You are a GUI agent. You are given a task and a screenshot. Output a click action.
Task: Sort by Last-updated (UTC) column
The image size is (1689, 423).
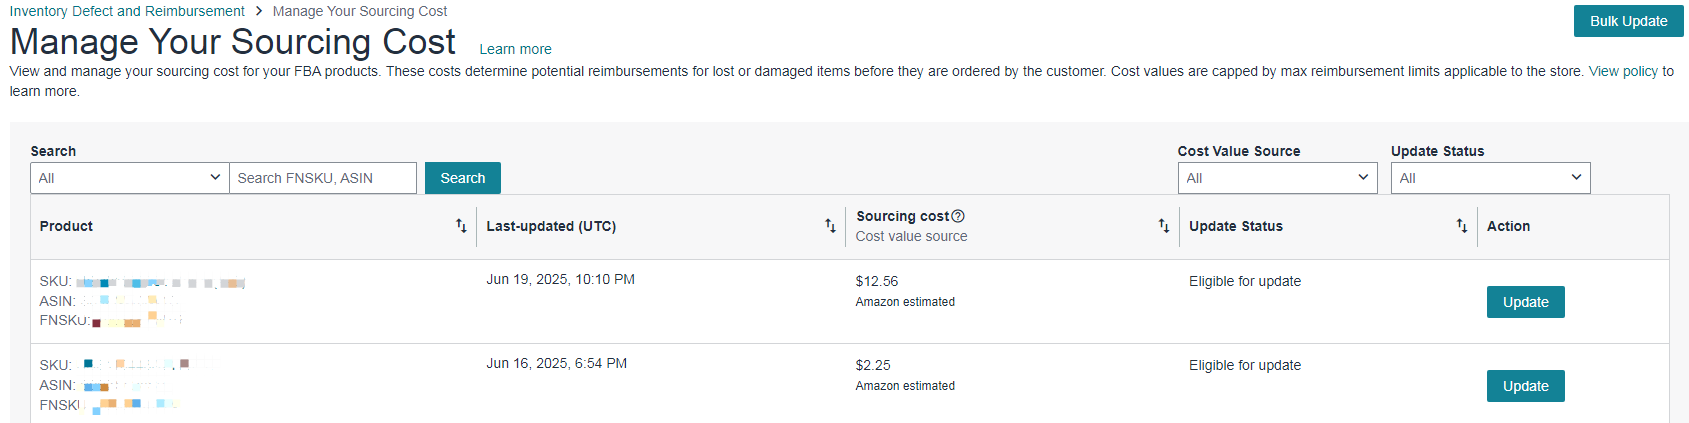pyautogui.click(x=830, y=226)
